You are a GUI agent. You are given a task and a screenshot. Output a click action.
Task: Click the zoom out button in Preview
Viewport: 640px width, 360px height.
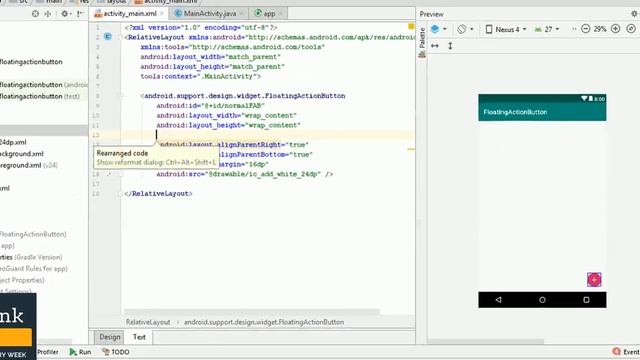pyautogui.click(x=586, y=29)
